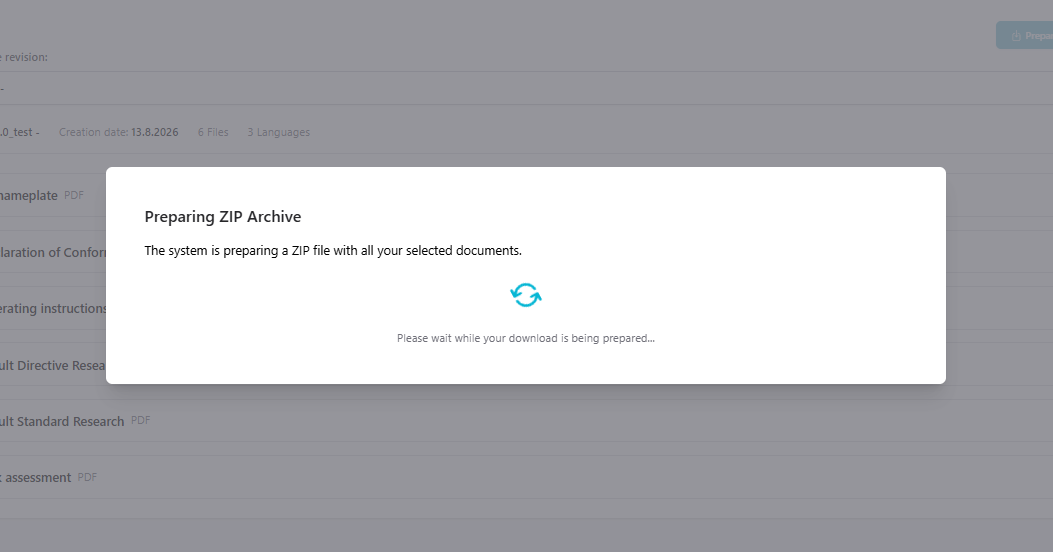The height and width of the screenshot is (552, 1053).
Task: Open the Result Directive Research document row
Action: pyautogui.click(x=53, y=365)
